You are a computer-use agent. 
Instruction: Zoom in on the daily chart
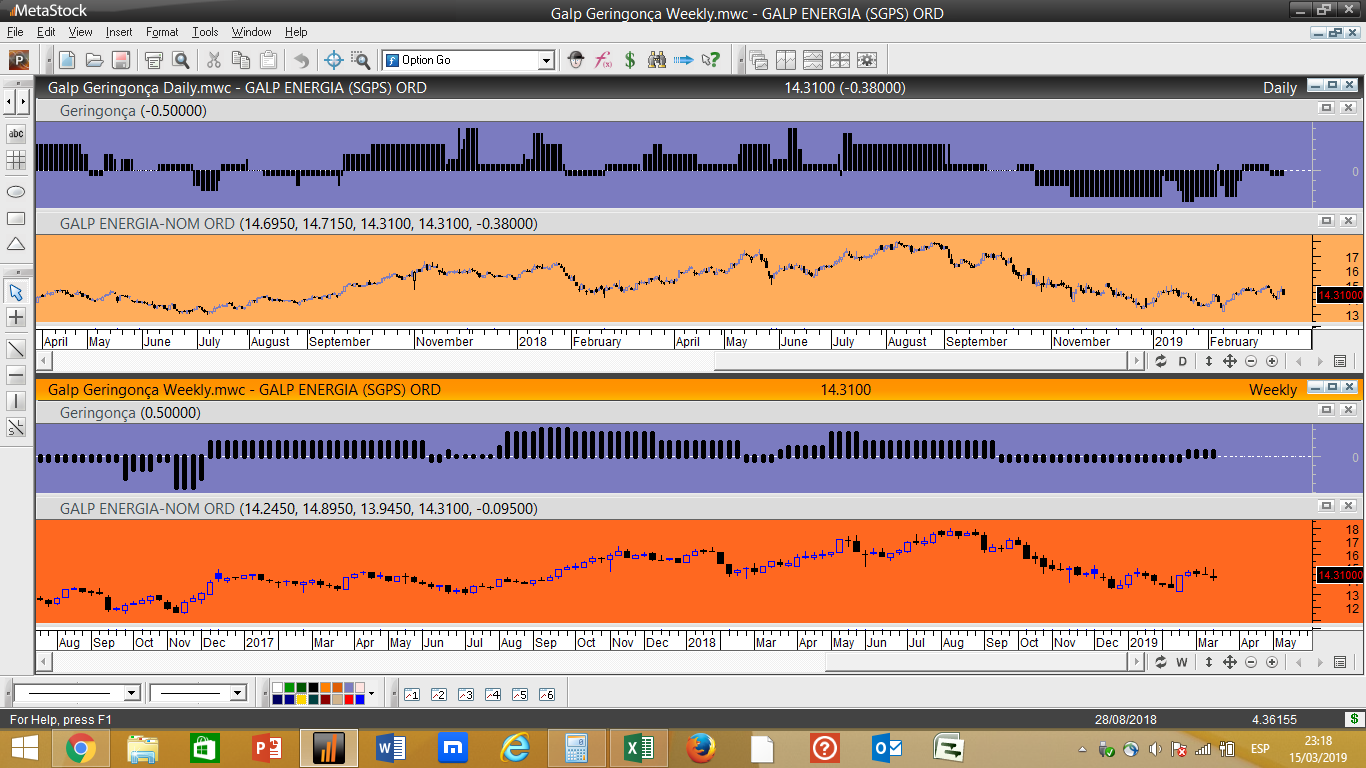(x=1272, y=362)
